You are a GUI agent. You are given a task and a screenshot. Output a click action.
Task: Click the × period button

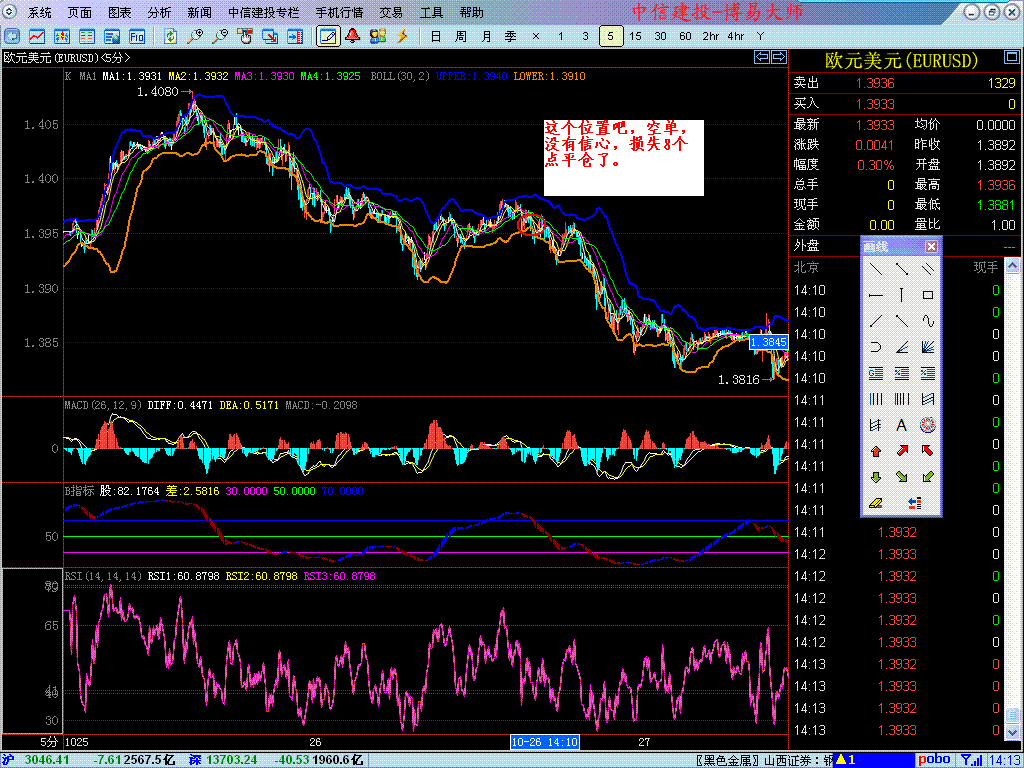click(536, 37)
